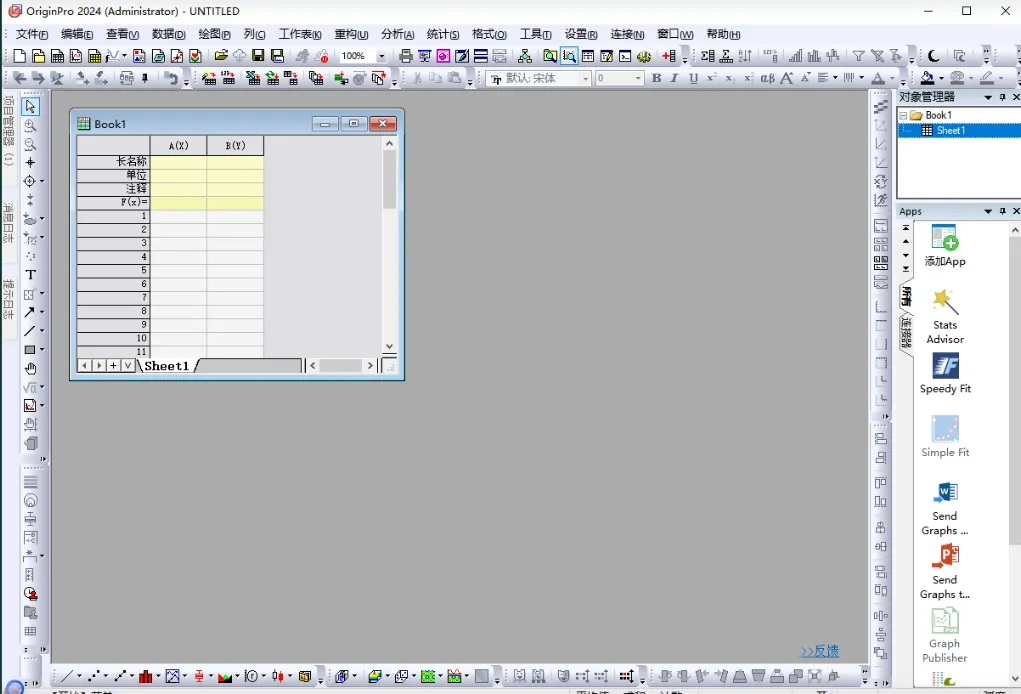The image size is (1021, 694).
Task: Open the Project Explorer icon with magnifier
Action: 550,56
